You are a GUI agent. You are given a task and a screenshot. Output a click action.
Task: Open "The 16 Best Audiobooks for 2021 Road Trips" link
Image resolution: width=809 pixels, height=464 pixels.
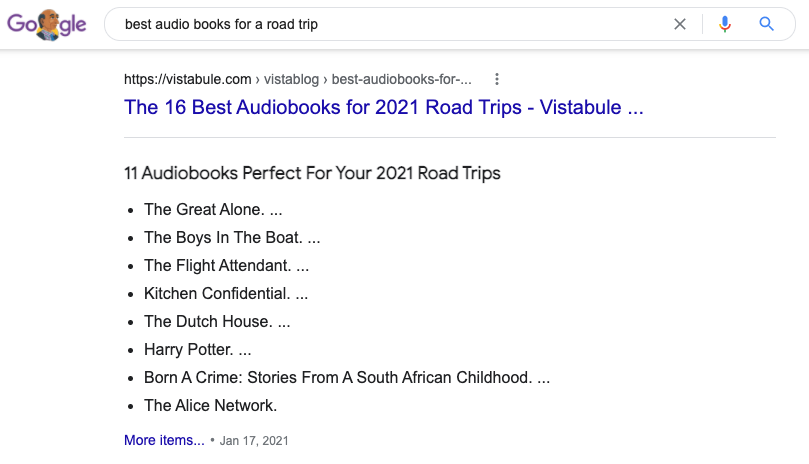point(383,107)
